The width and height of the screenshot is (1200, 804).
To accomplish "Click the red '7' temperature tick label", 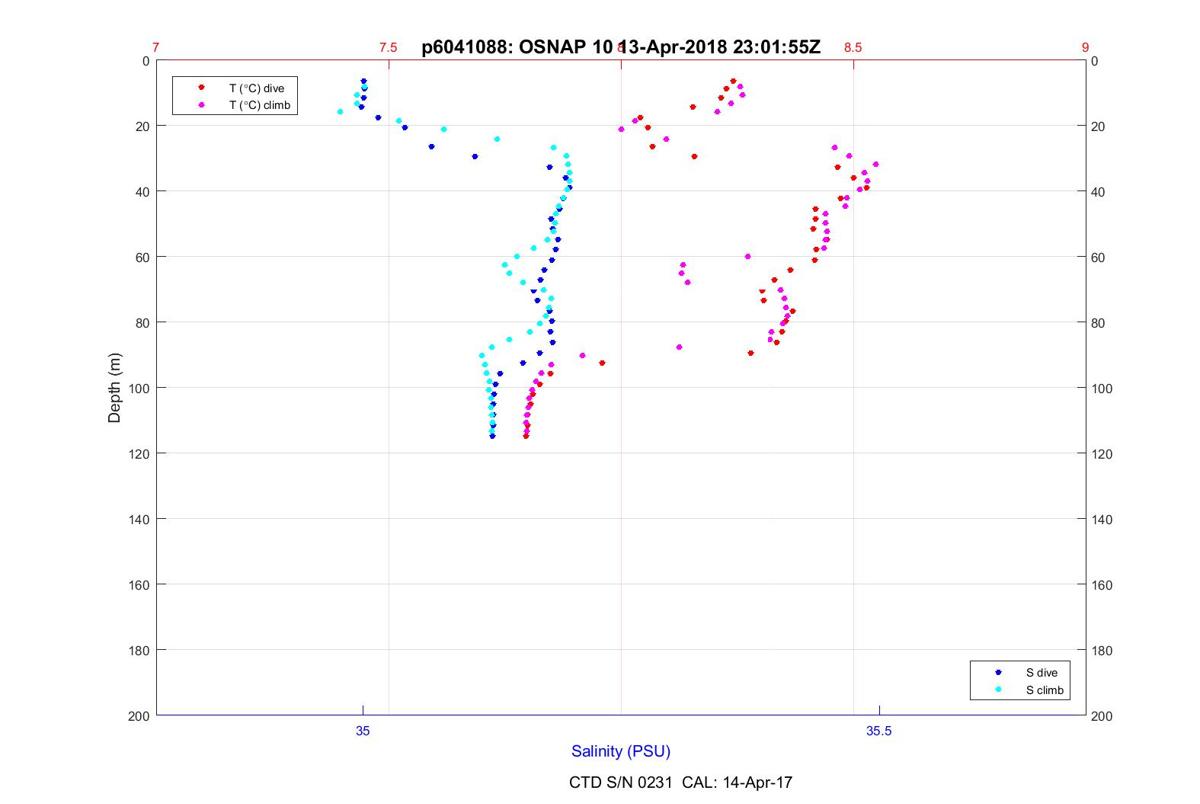I will point(156,47).
